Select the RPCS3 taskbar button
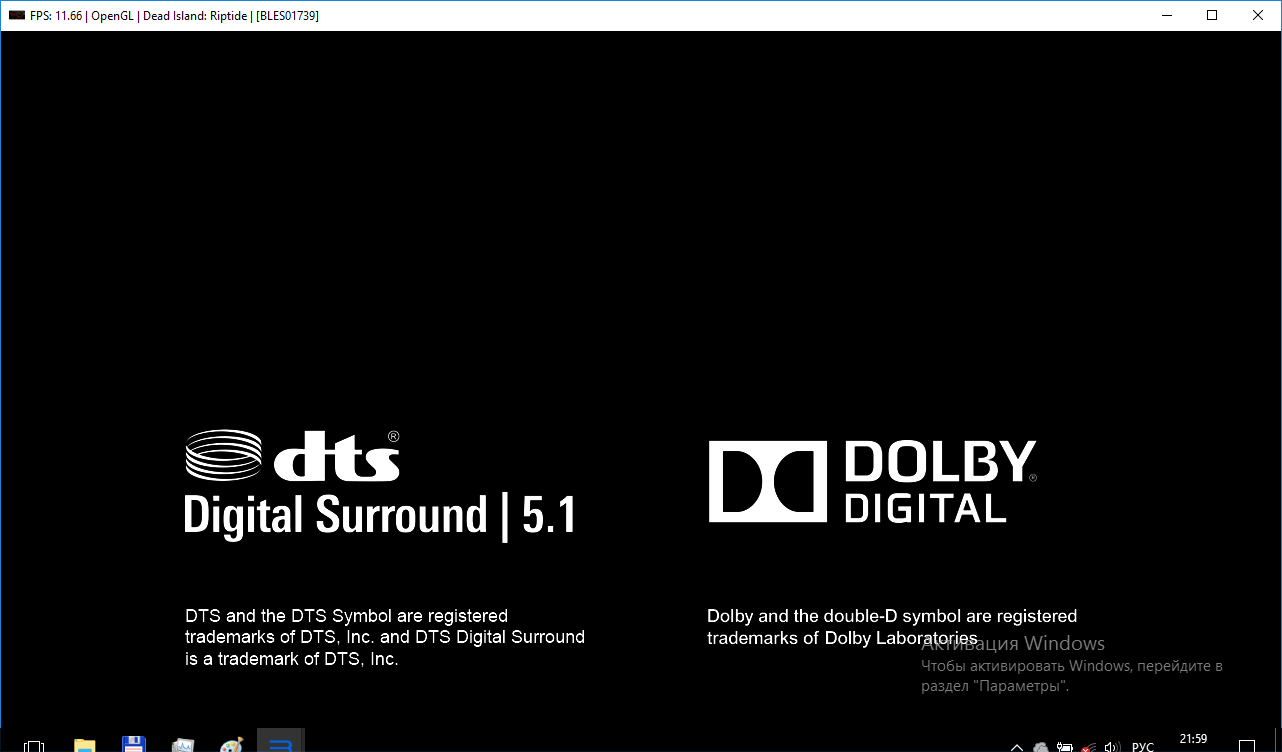This screenshot has width=1282, height=752. tap(281, 744)
